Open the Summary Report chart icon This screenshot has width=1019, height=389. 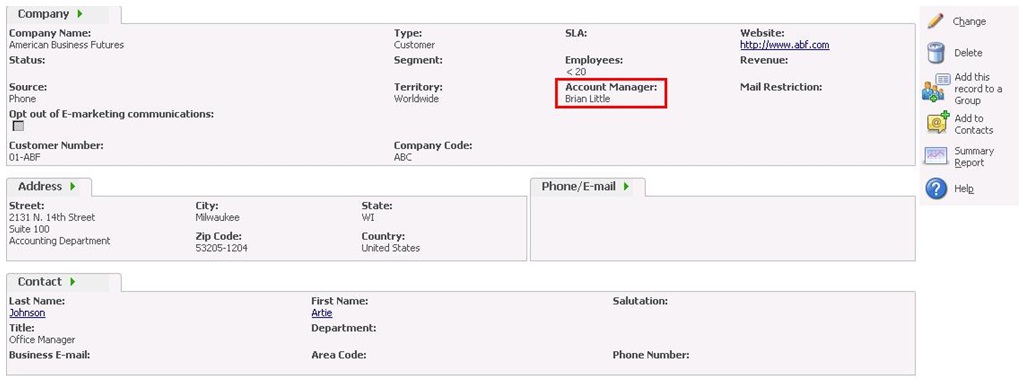pos(936,156)
